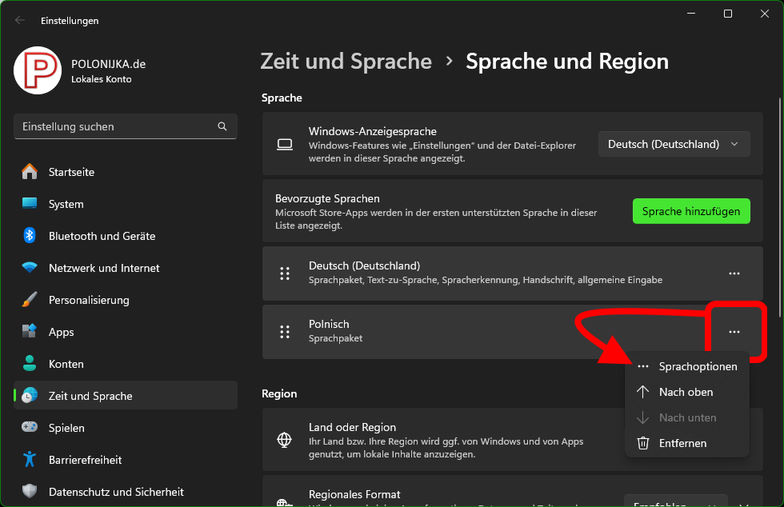Viewport: 784px width, 507px height.
Task: Select Sprachoptionen from context menu
Action: [x=697, y=366]
